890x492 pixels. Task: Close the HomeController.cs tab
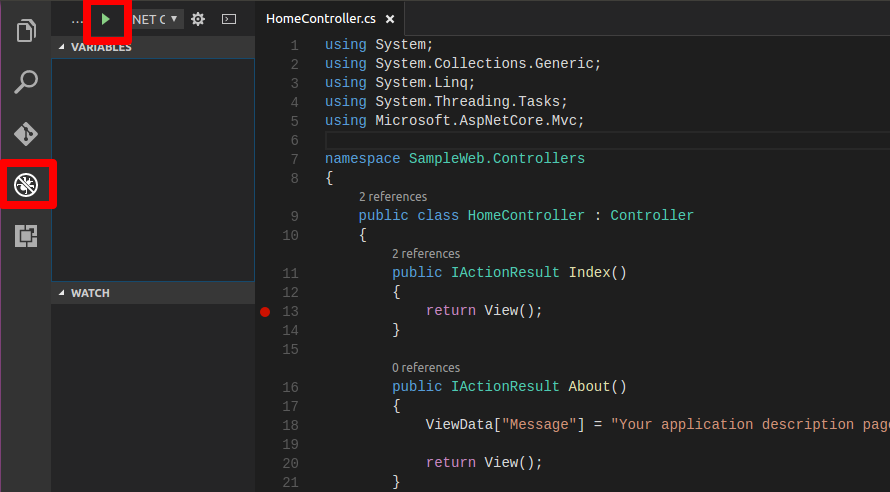point(390,19)
